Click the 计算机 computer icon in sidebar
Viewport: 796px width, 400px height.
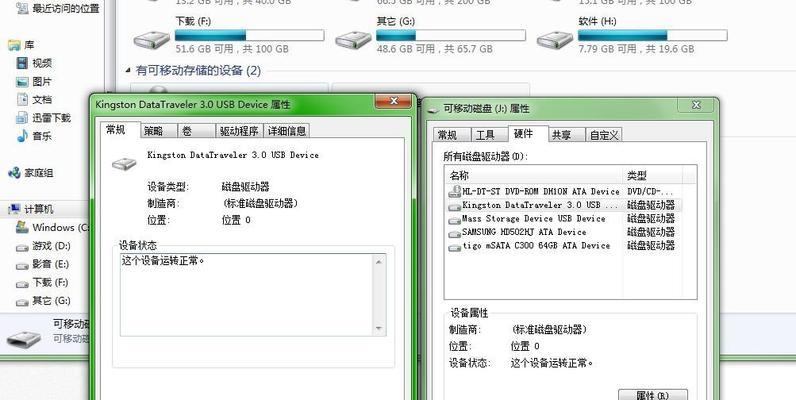14,209
